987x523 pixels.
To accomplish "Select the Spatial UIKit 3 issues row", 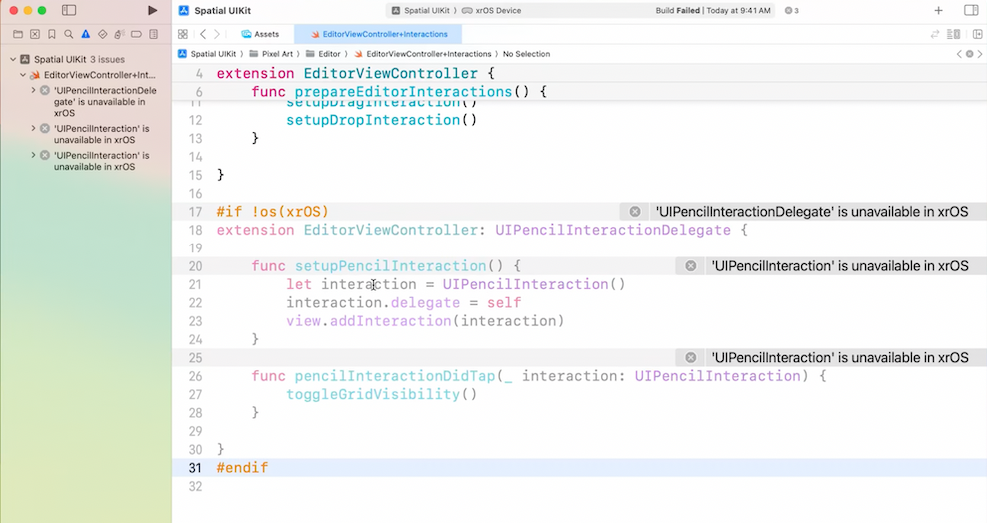I will [x=86, y=59].
